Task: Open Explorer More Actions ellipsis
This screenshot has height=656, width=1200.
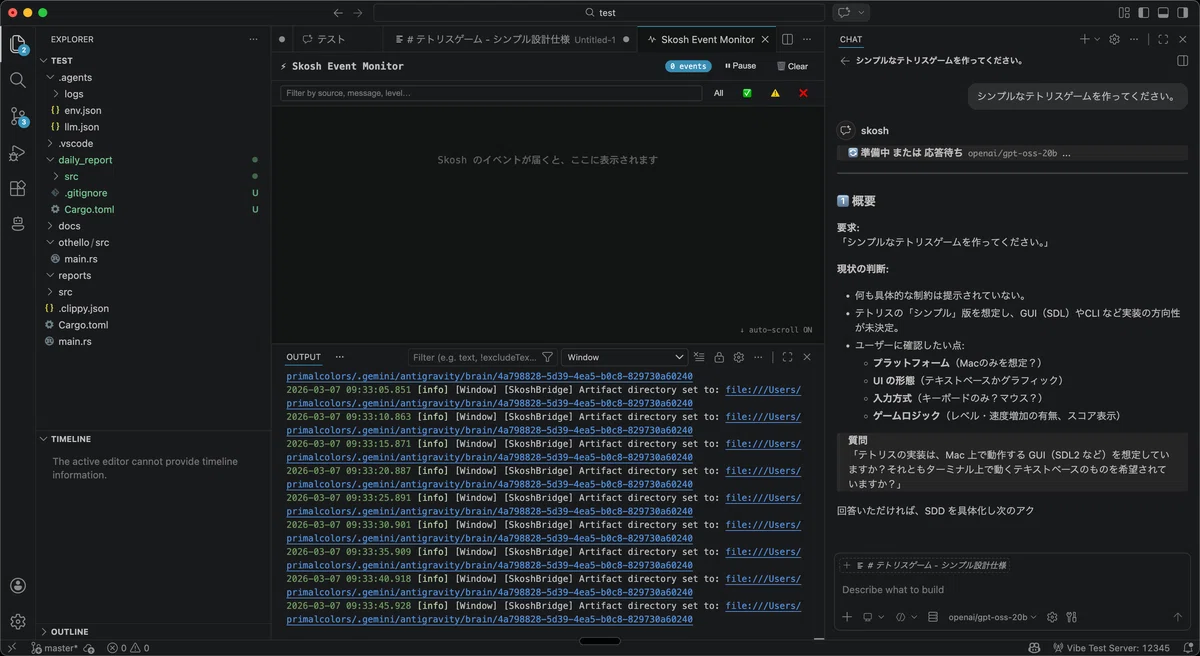Action: click(253, 40)
